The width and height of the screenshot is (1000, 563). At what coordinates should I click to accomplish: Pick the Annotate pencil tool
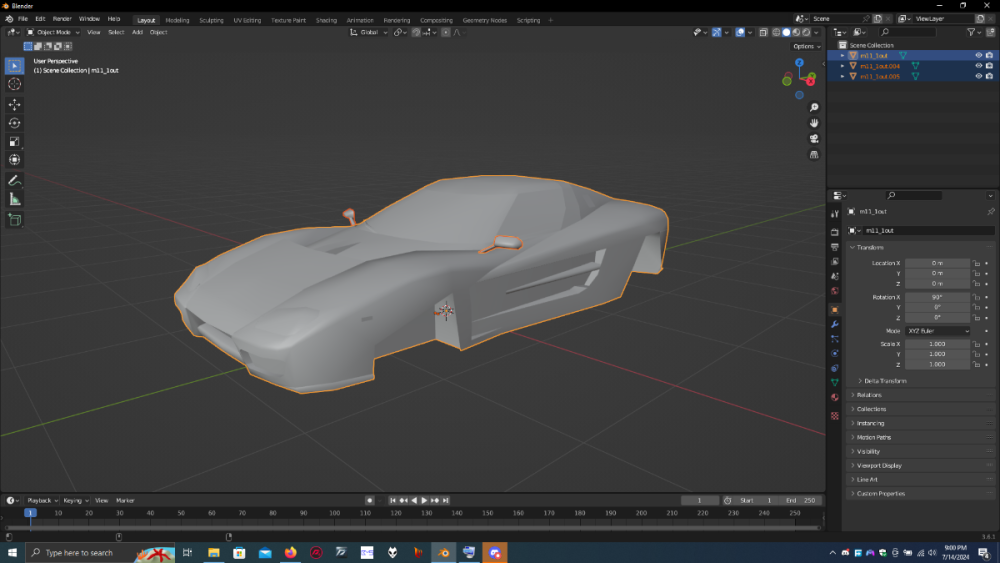[15, 181]
